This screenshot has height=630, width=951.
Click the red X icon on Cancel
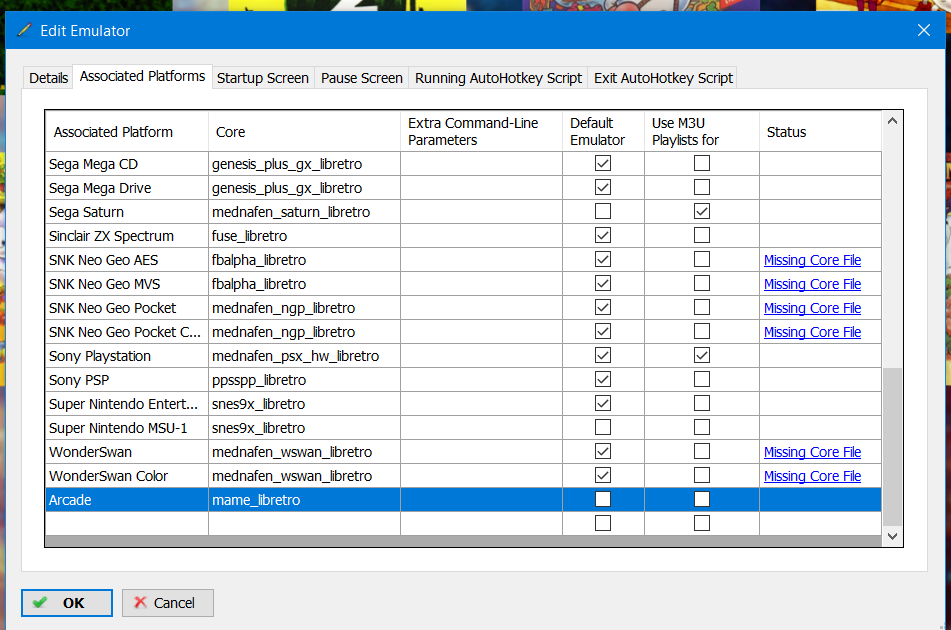tap(140, 602)
